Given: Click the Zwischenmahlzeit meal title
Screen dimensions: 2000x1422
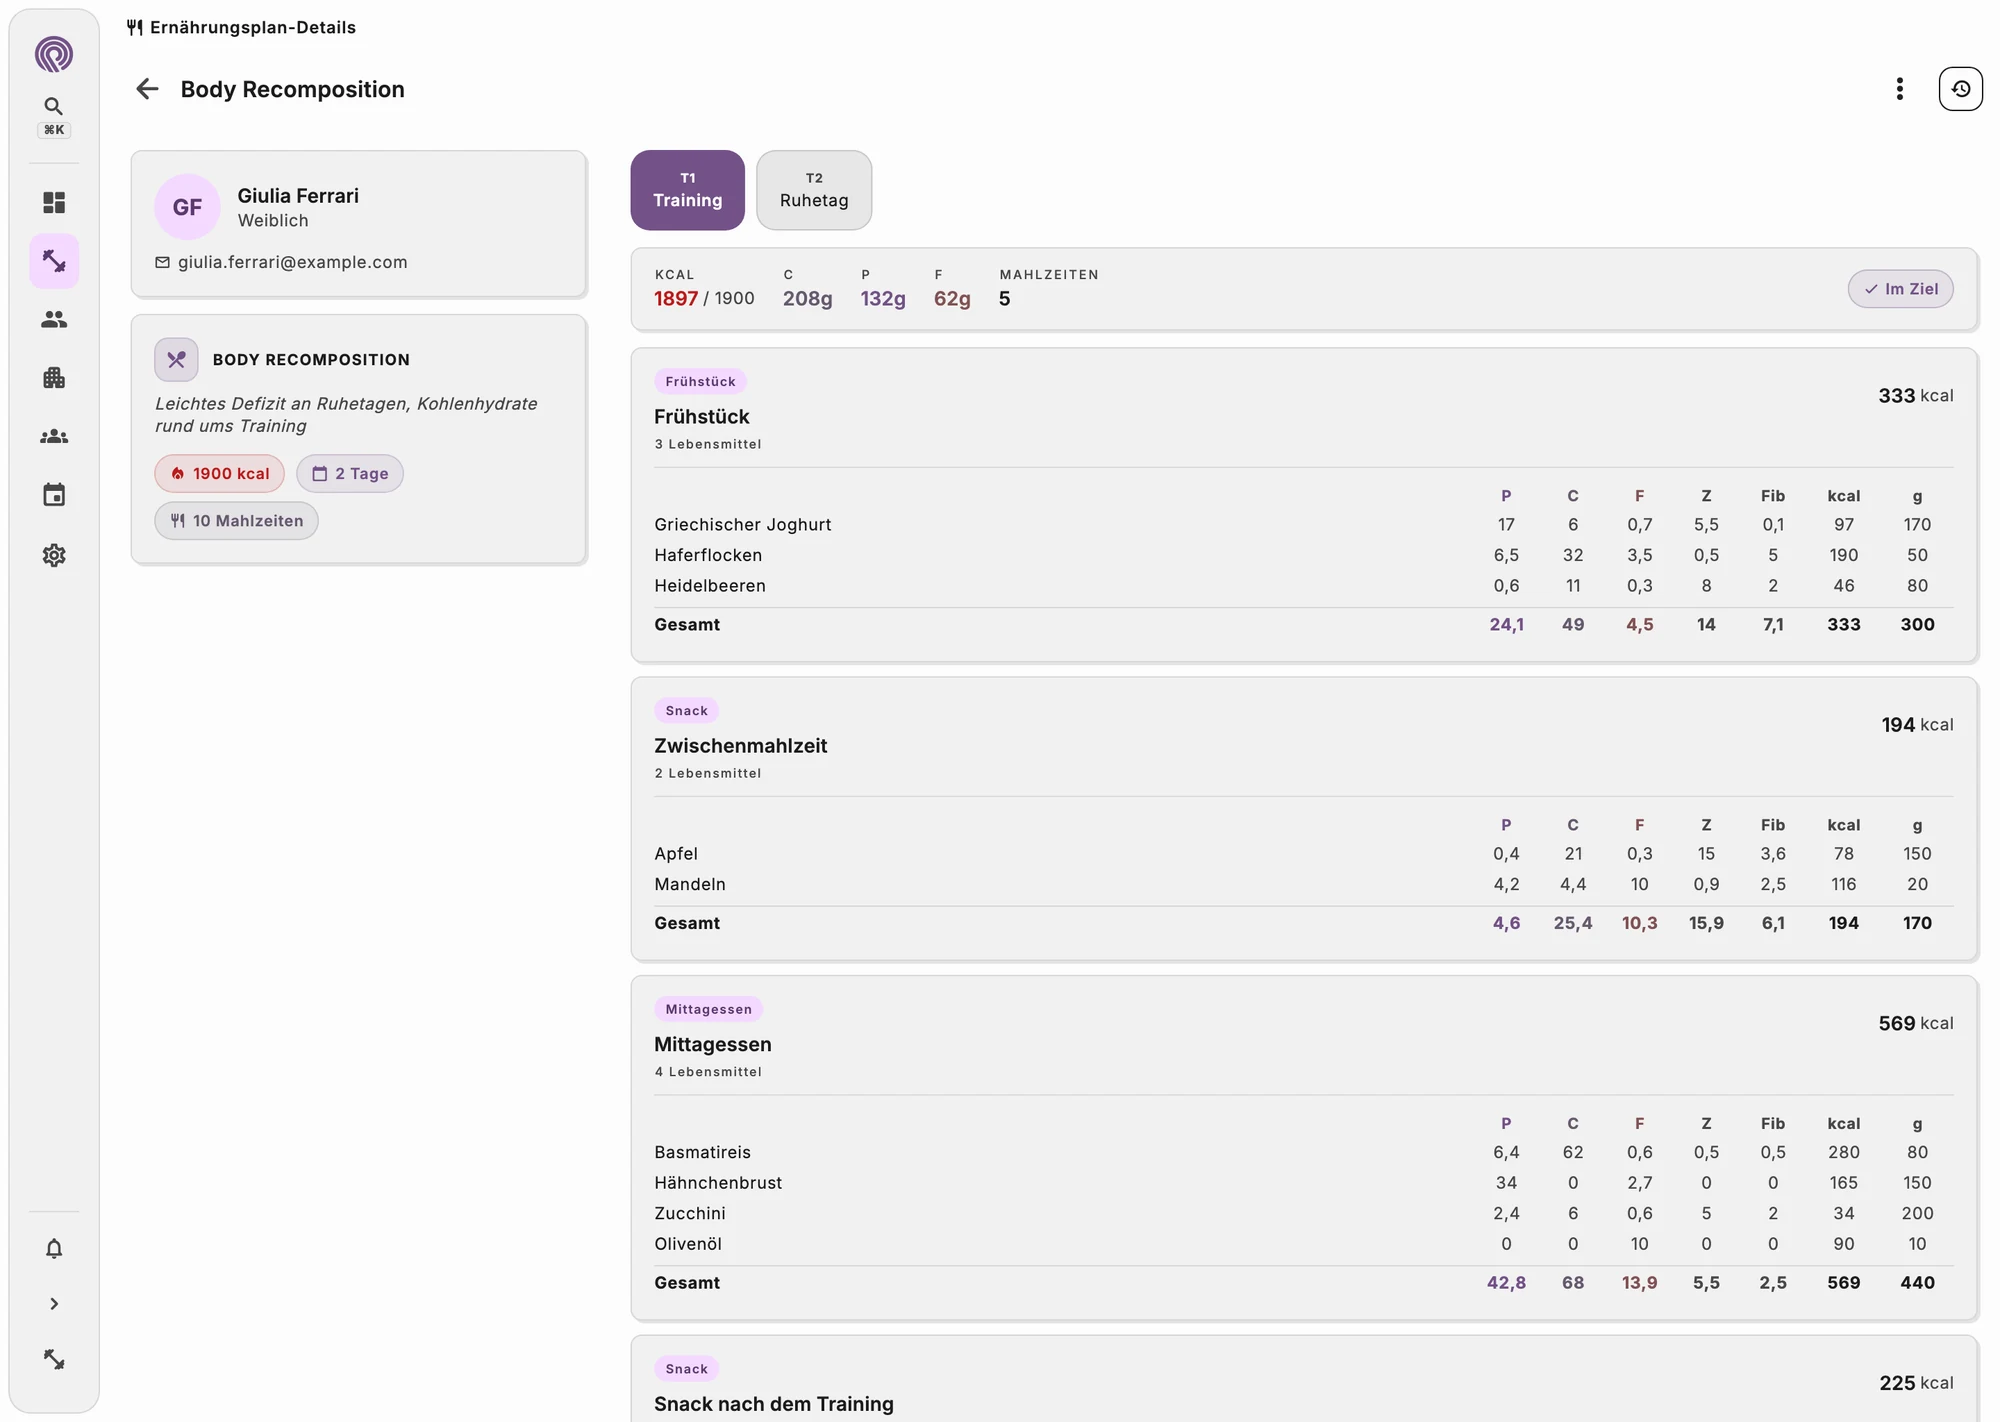Looking at the screenshot, I should tap(740, 746).
